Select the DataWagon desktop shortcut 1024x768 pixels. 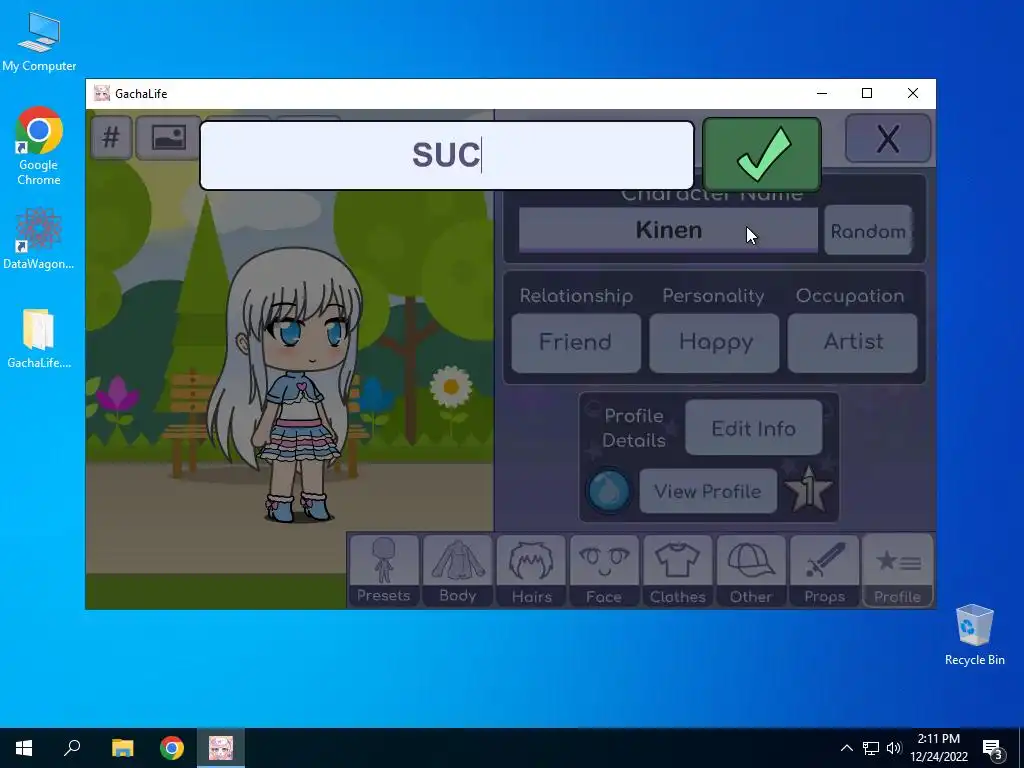pyautogui.click(x=39, y=238)
